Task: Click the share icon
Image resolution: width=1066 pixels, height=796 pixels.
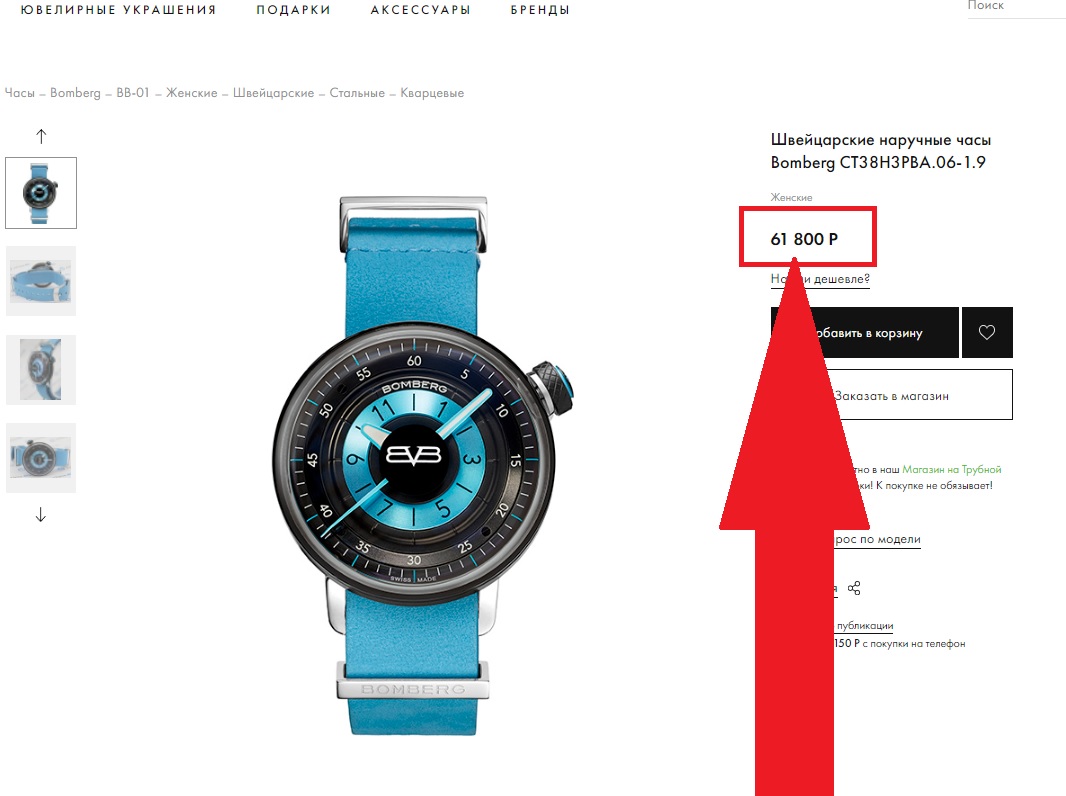Action: 855,588
